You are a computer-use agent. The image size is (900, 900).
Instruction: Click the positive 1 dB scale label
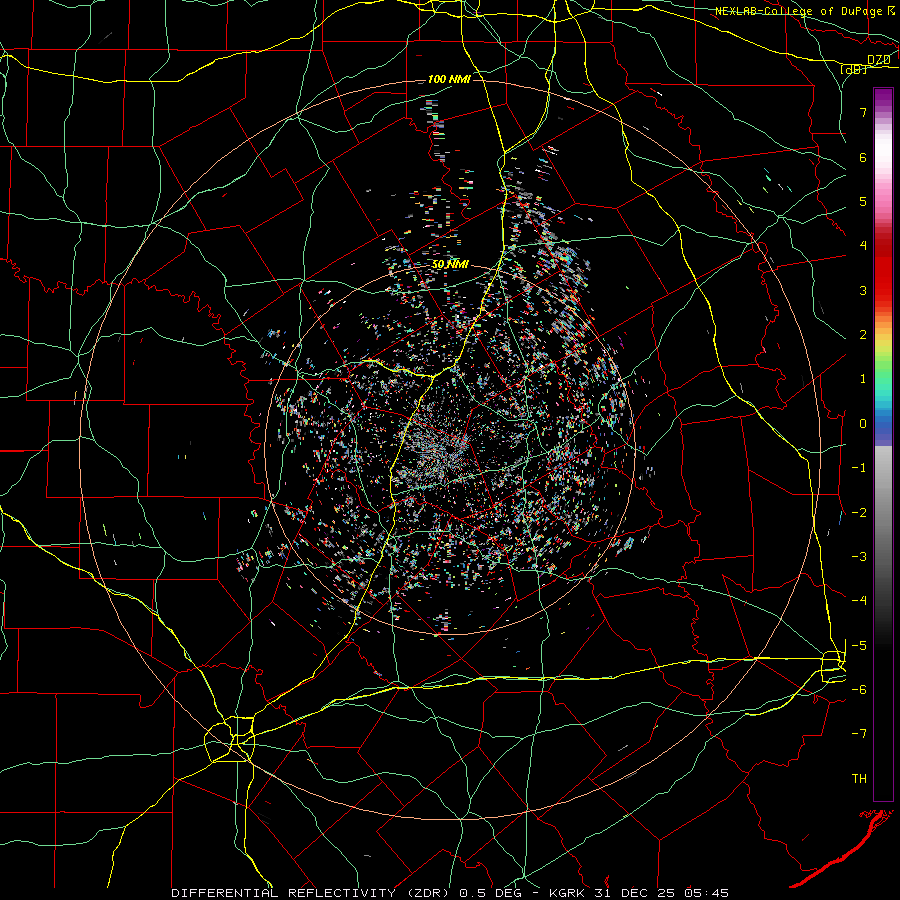[863, 379]
